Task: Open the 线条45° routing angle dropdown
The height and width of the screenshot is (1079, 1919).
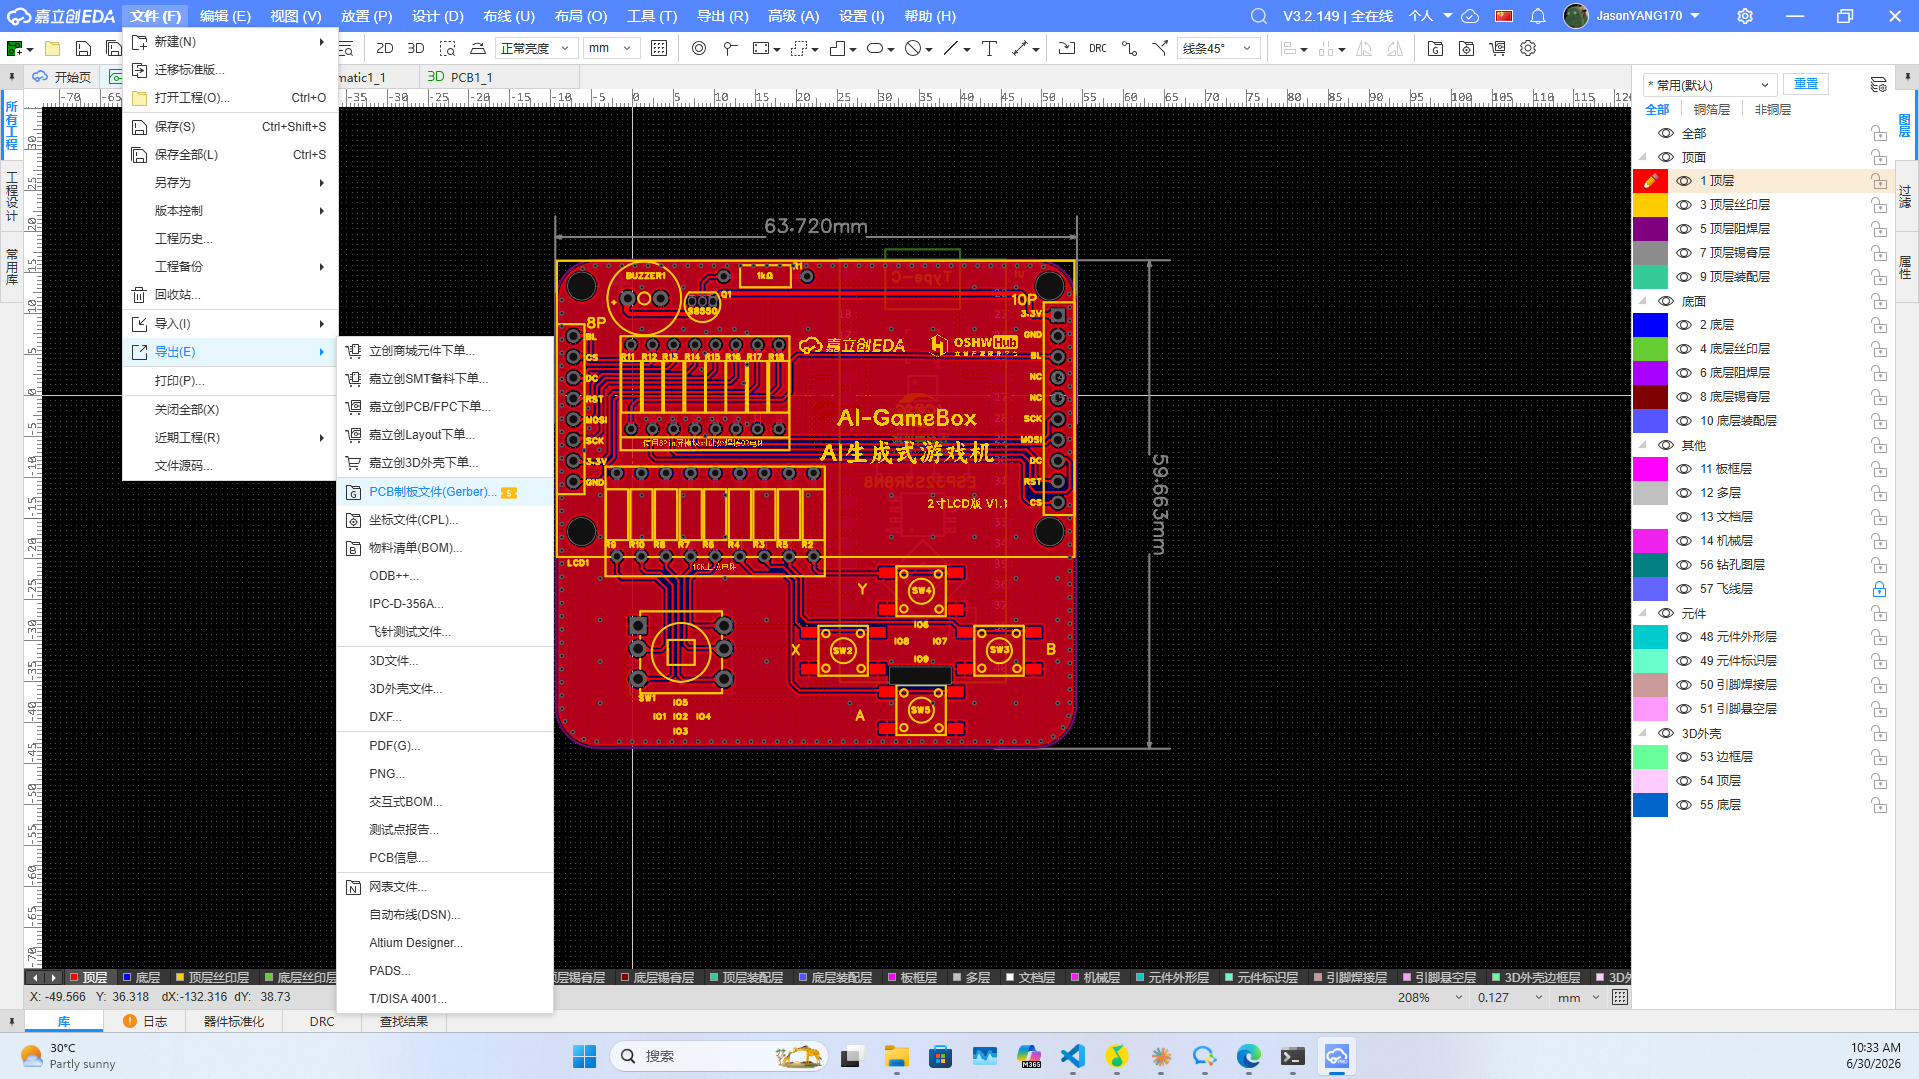Action: [x=1219, y=48]
